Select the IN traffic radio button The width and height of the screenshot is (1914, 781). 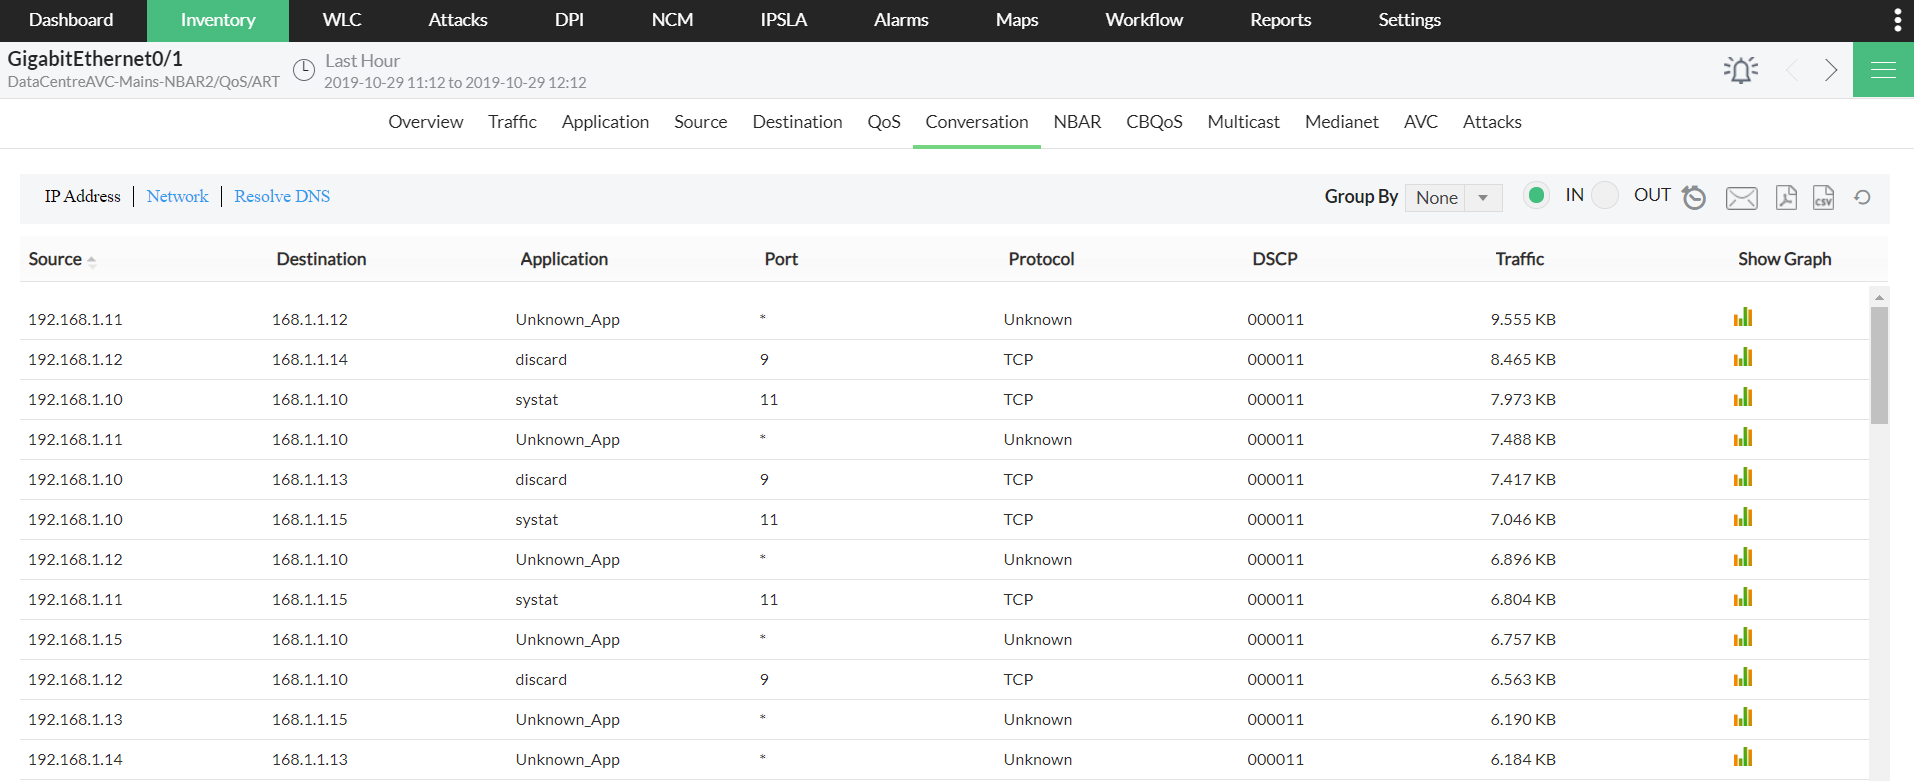[1537, 195]
